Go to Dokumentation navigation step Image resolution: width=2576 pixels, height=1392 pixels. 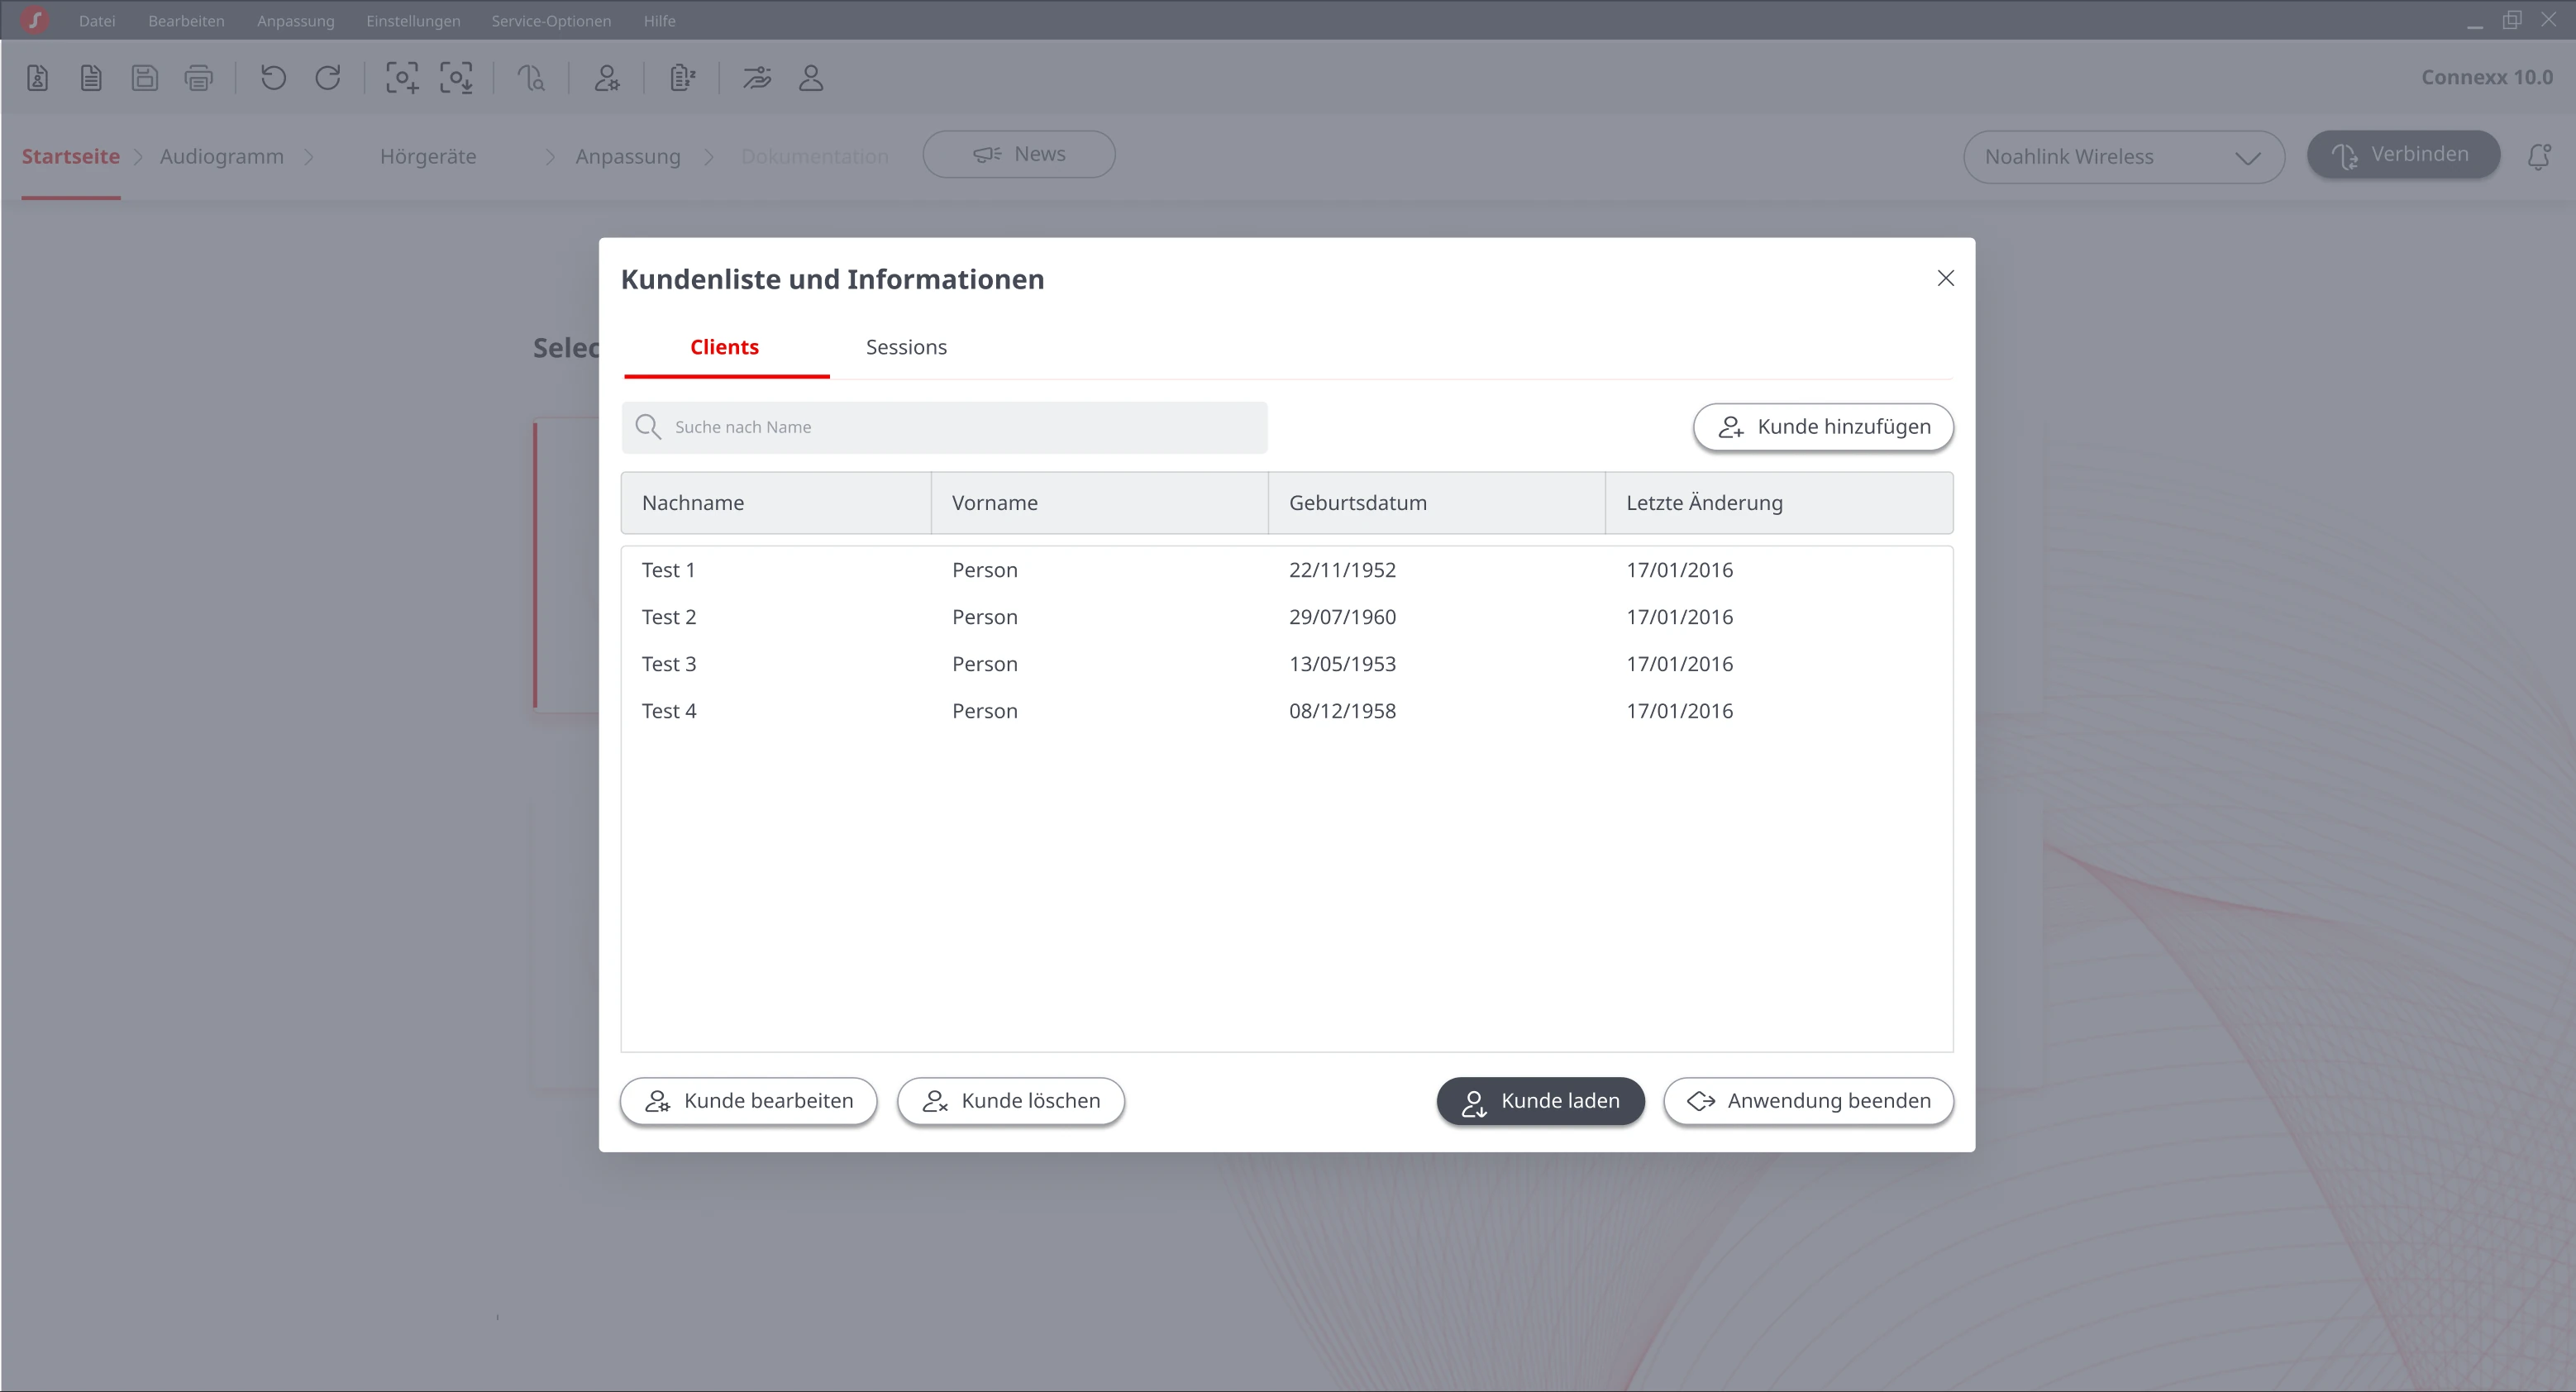(815, 156)
